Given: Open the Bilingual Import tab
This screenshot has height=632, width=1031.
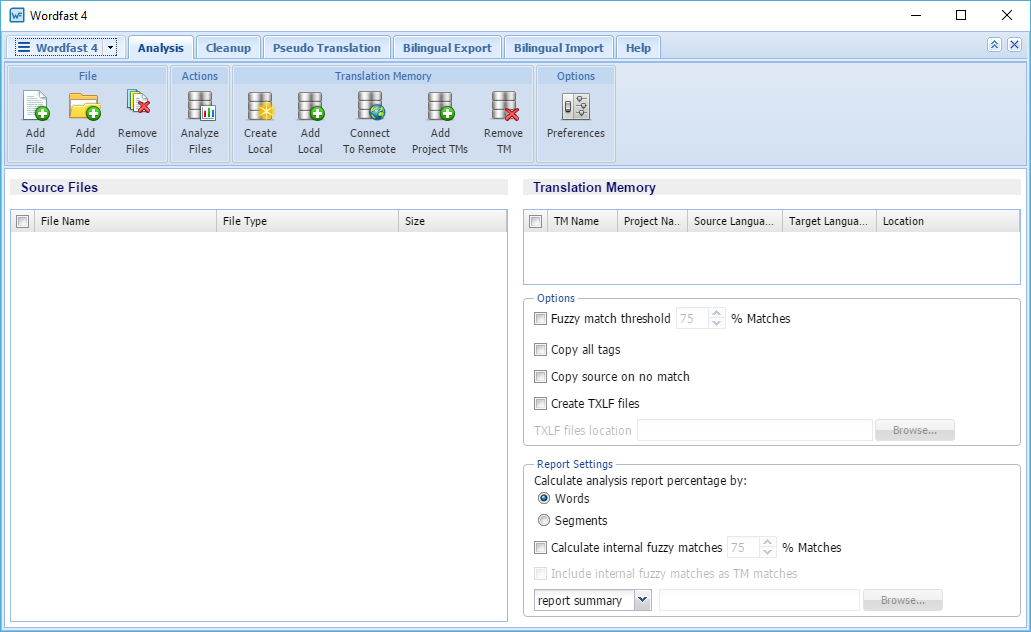Looking at the screenshot, I should (559, 48).
